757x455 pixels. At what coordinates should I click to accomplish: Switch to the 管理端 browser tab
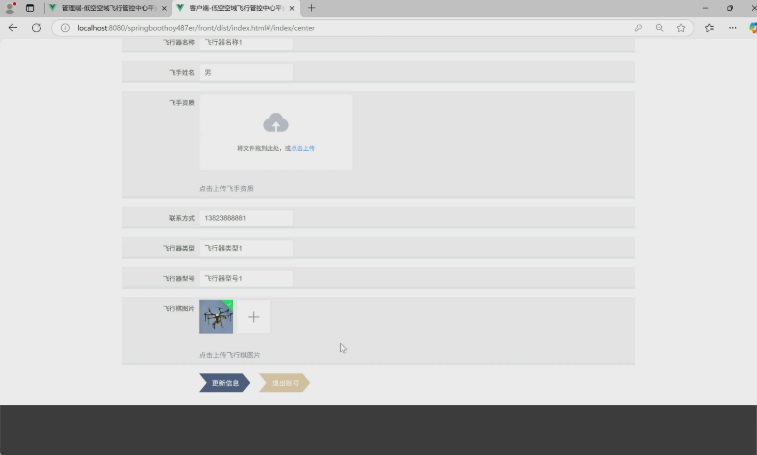pos(108,8)
